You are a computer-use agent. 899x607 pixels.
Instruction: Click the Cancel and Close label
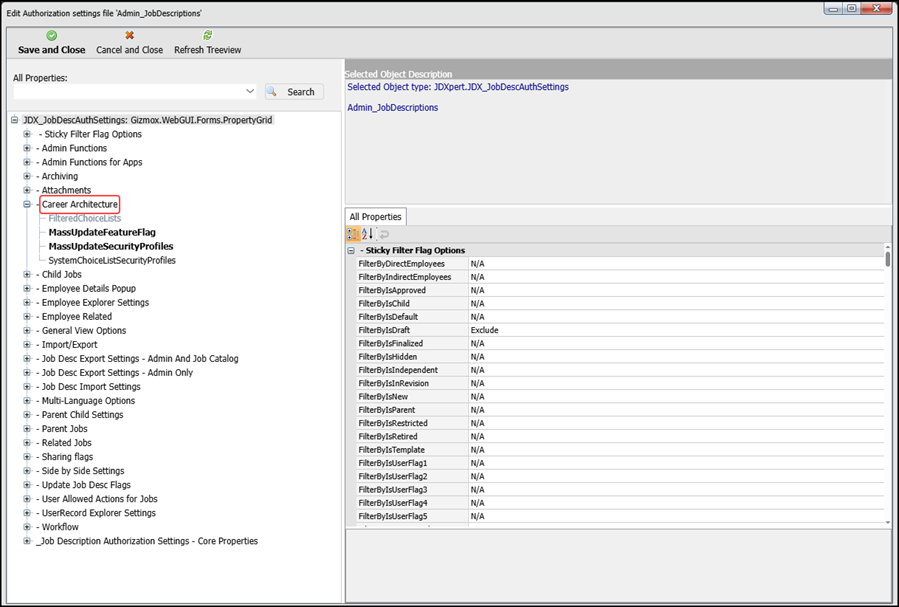point(130,50)
